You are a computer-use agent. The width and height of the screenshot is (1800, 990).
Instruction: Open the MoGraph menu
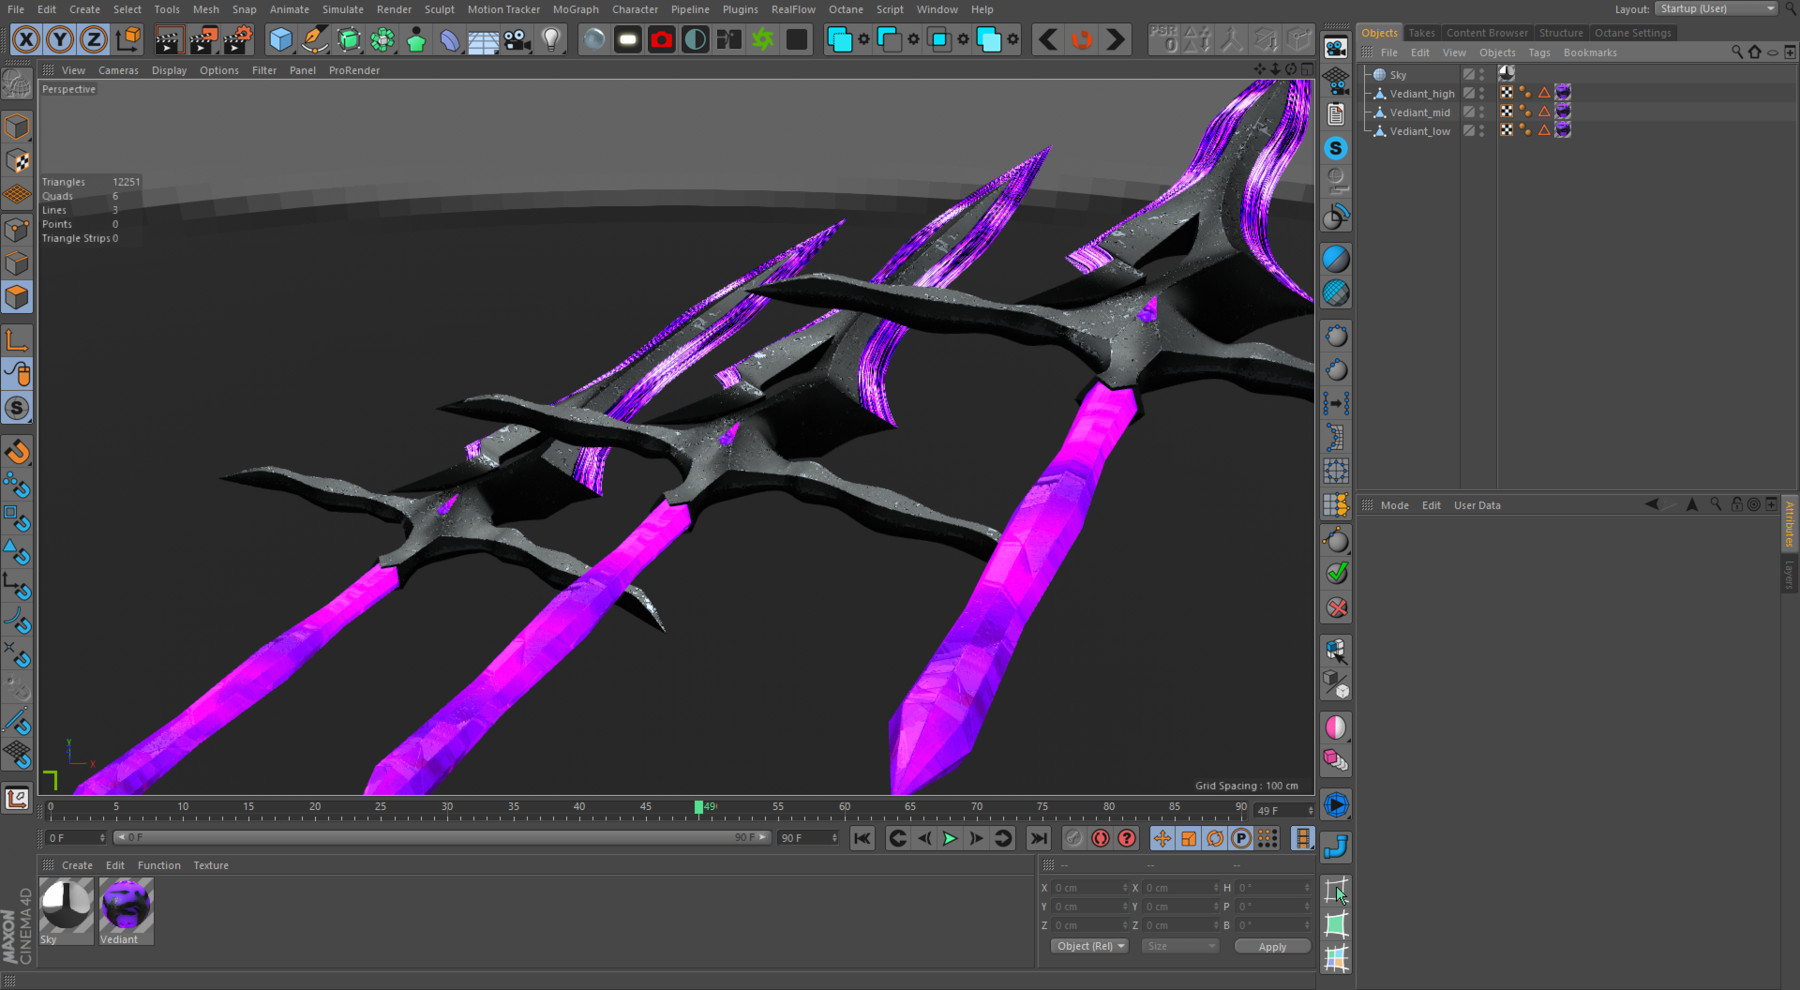(x=575, y=9)
